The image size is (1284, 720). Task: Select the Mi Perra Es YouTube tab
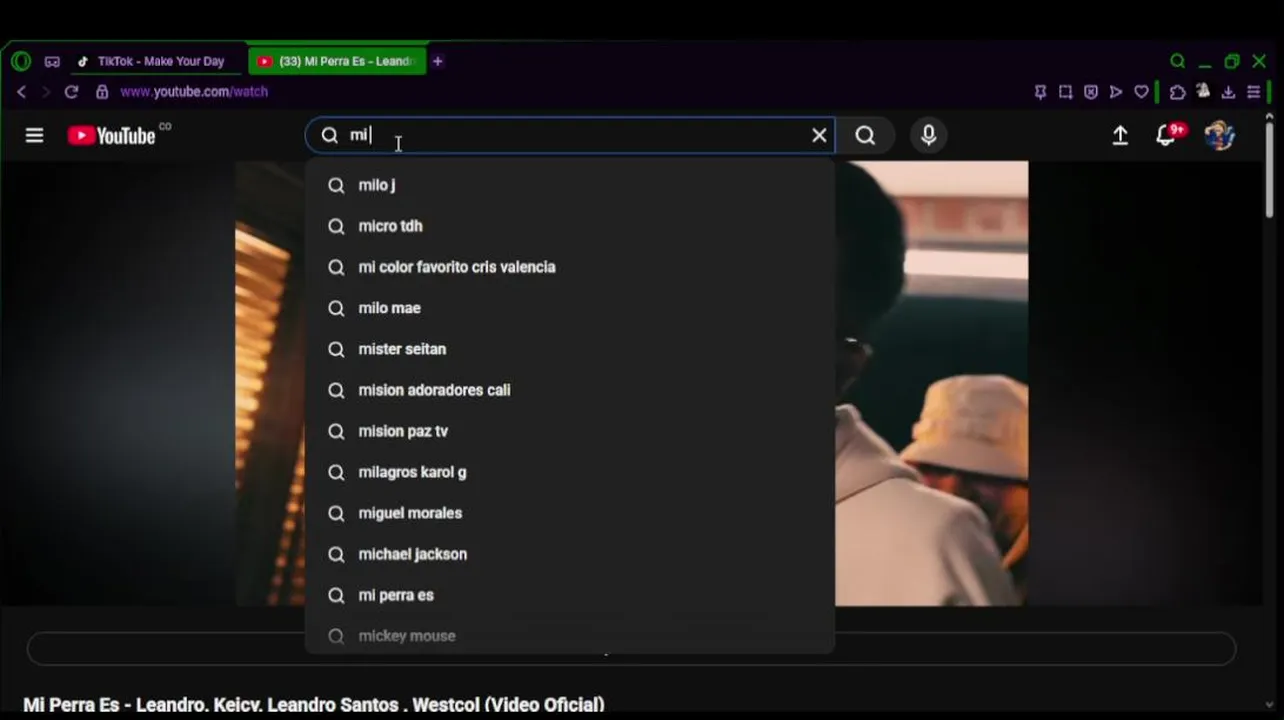point(337,61)
